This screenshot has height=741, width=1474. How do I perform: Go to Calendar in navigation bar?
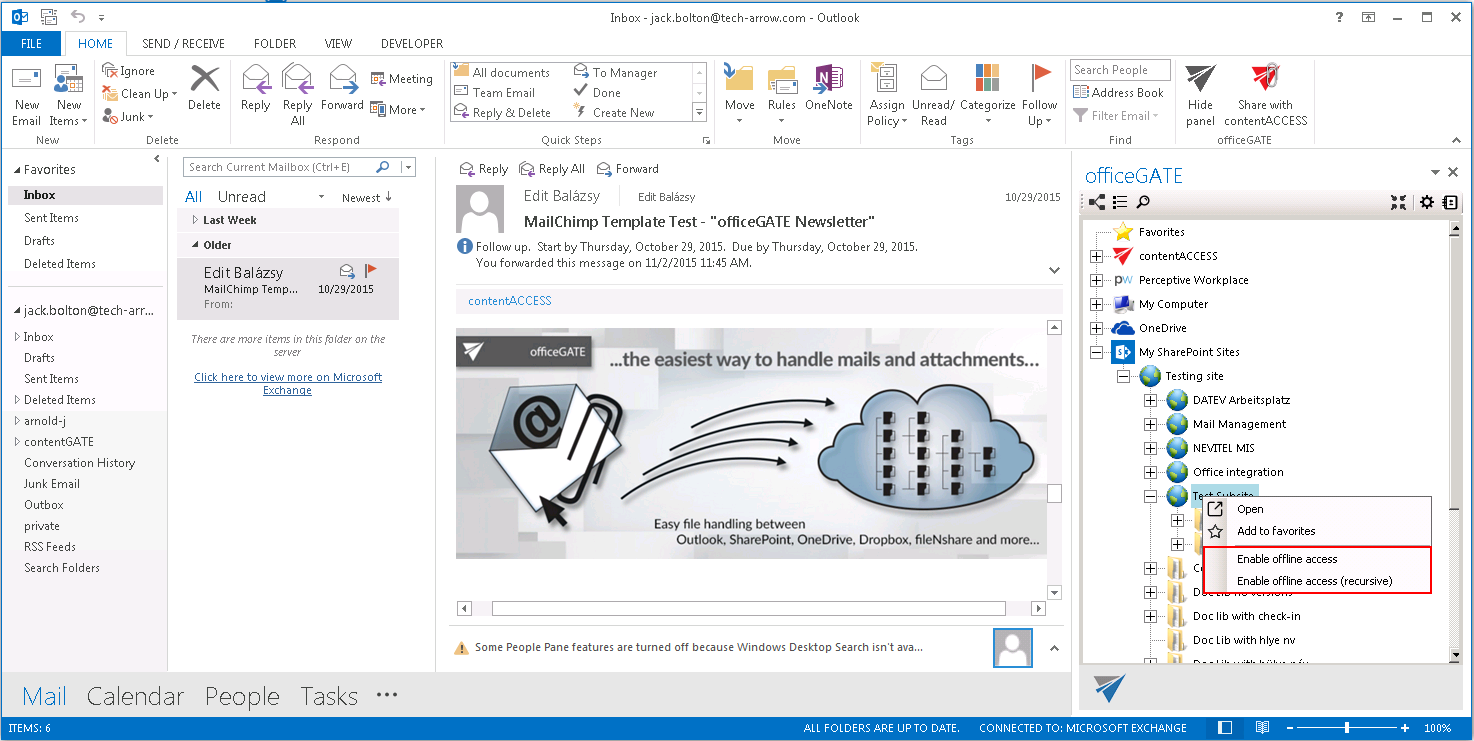136,697
